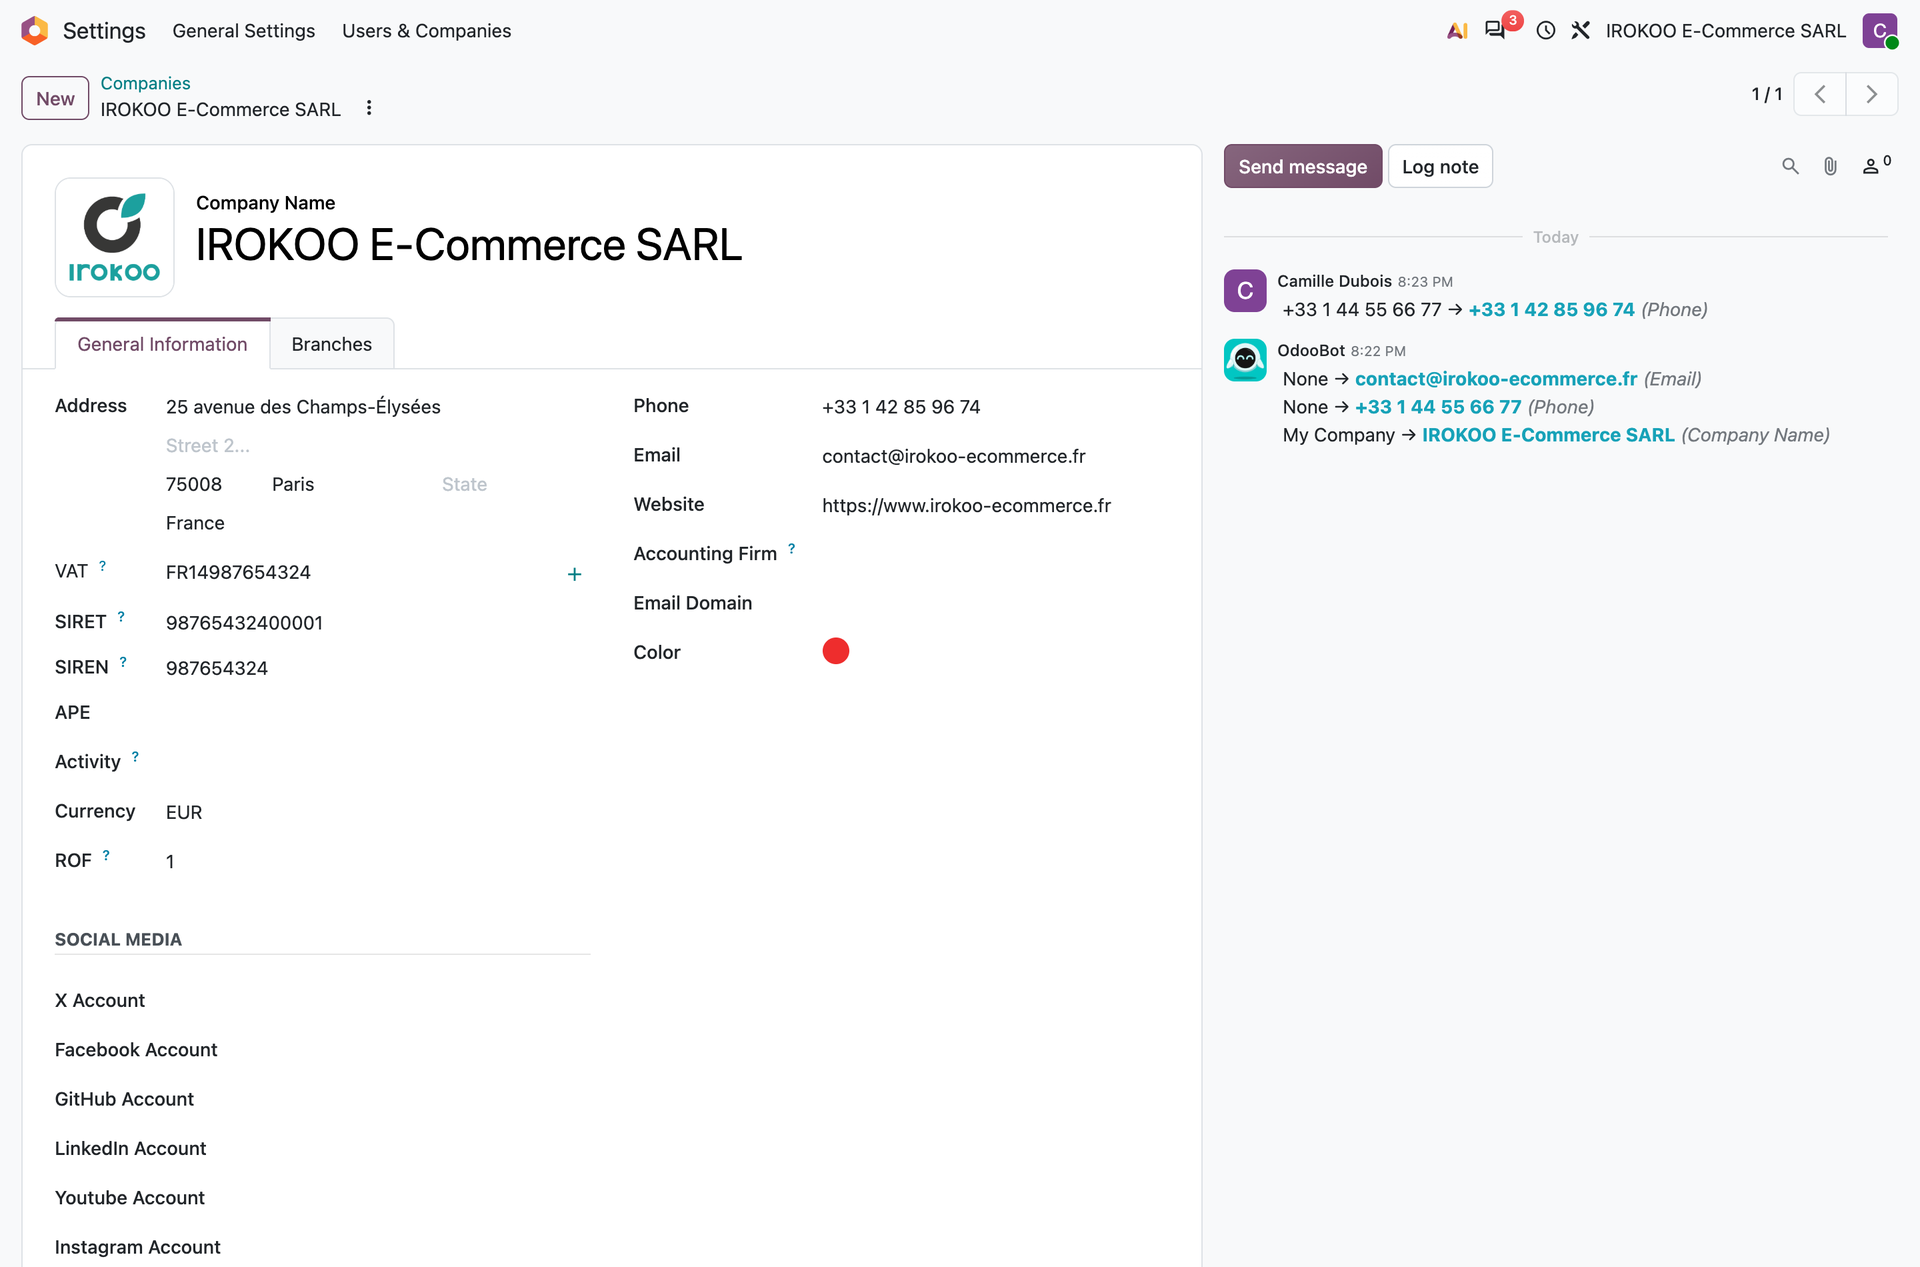Open the AI assistant icon

point(1457,31)
